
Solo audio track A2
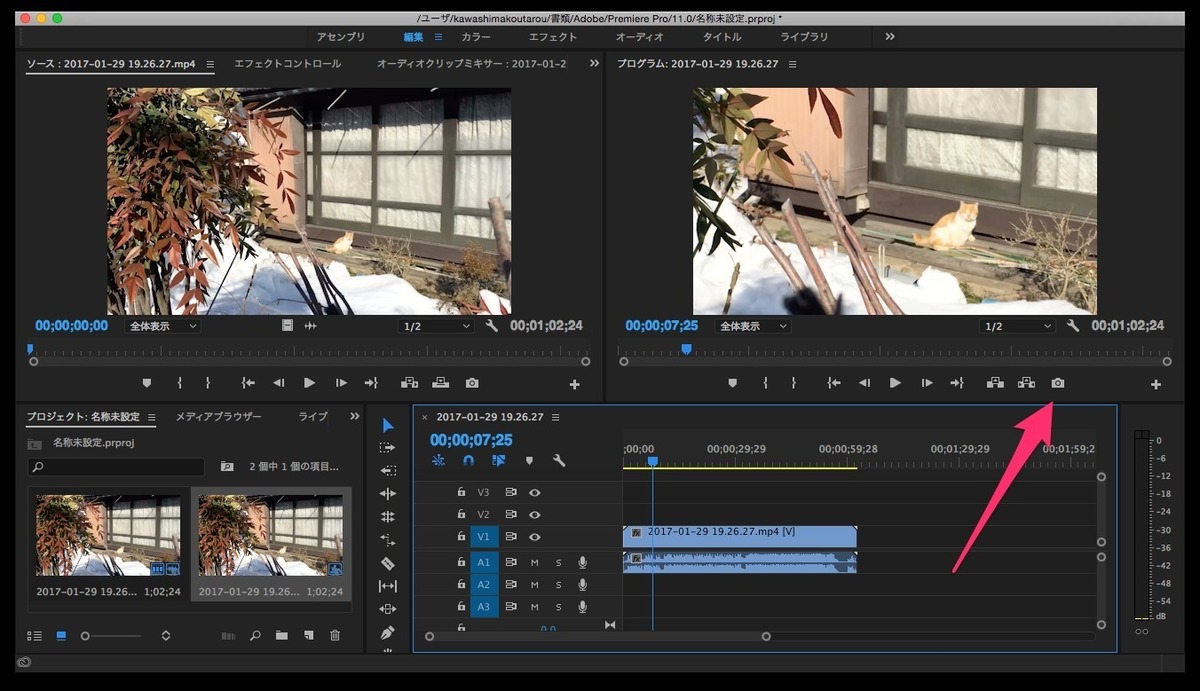558,584
